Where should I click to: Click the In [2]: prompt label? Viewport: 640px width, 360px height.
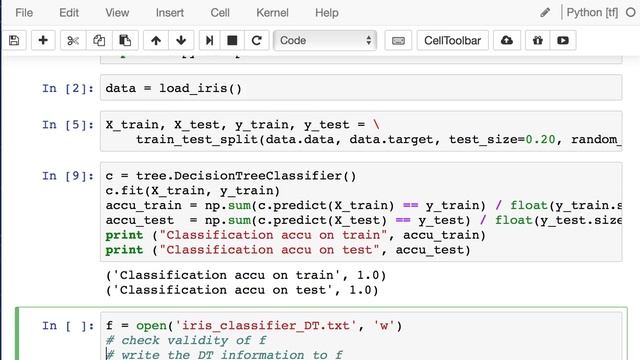[68, 88]
